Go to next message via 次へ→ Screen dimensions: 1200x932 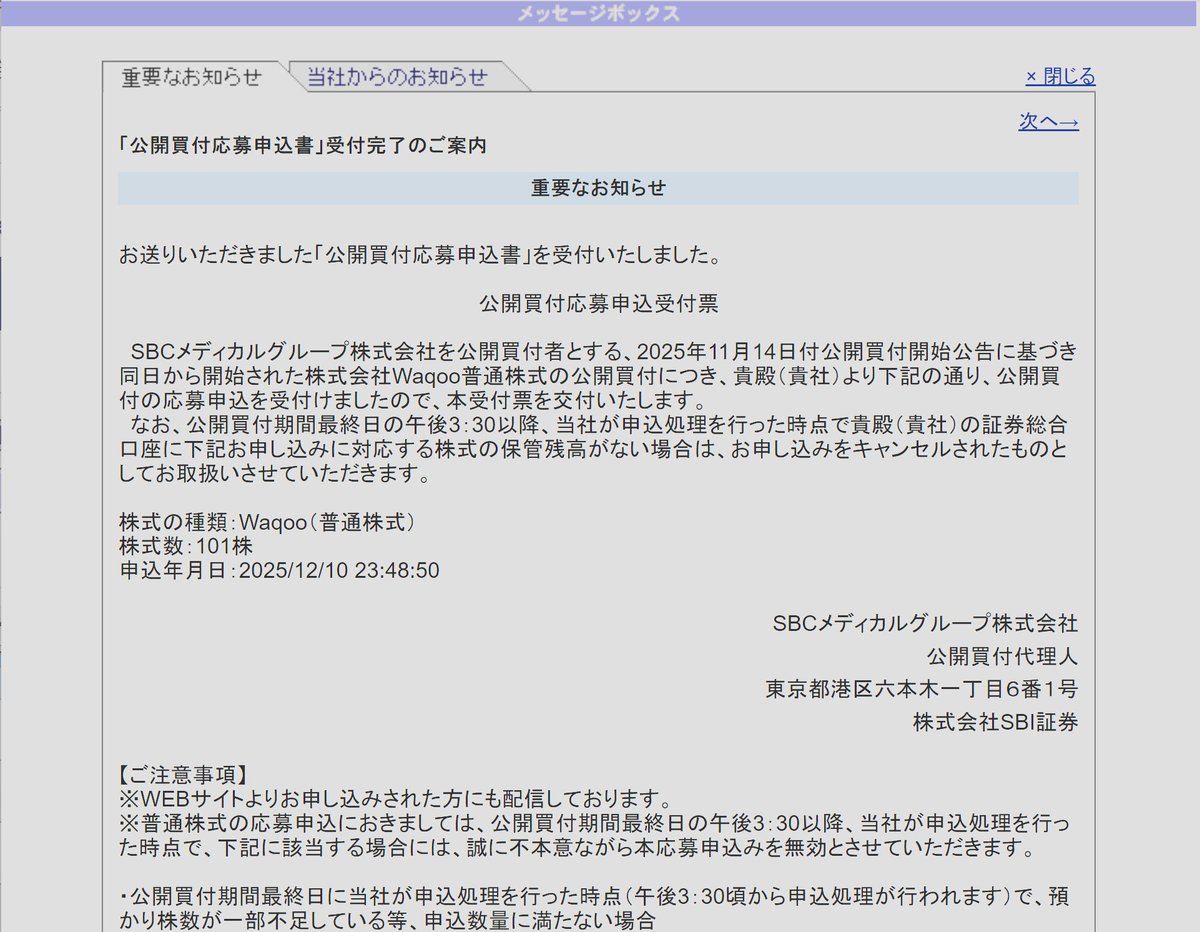coord(1049,122)
